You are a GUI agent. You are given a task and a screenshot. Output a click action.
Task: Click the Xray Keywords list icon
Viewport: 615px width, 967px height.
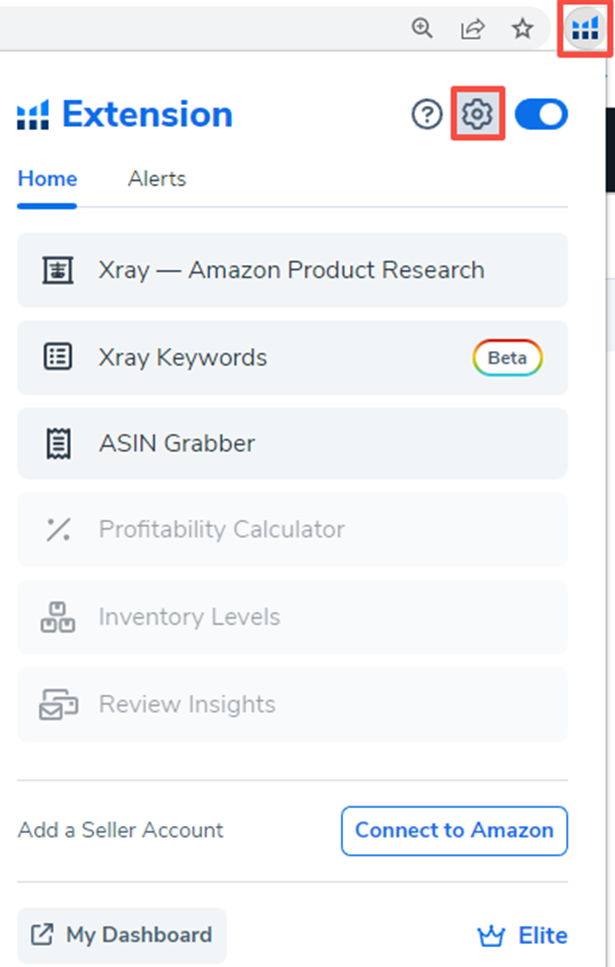(57, 357)
